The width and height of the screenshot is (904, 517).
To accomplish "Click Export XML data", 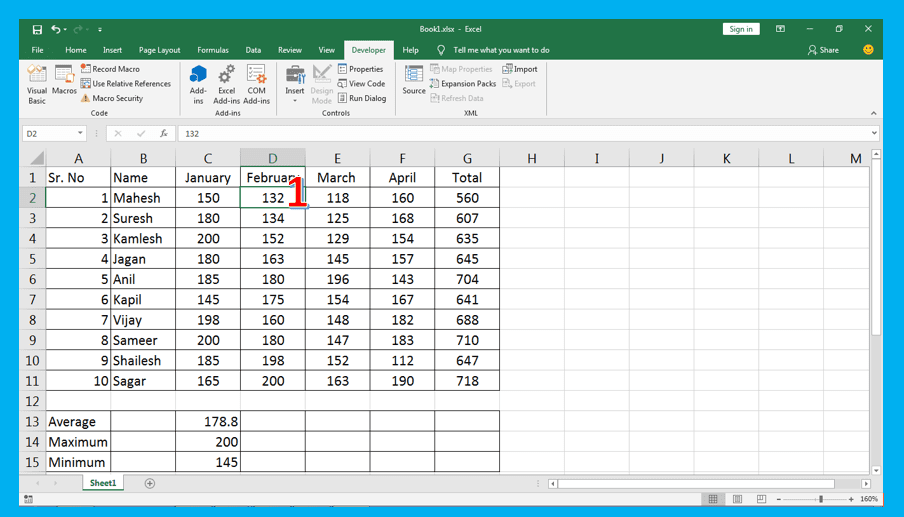I will [519, 84].
